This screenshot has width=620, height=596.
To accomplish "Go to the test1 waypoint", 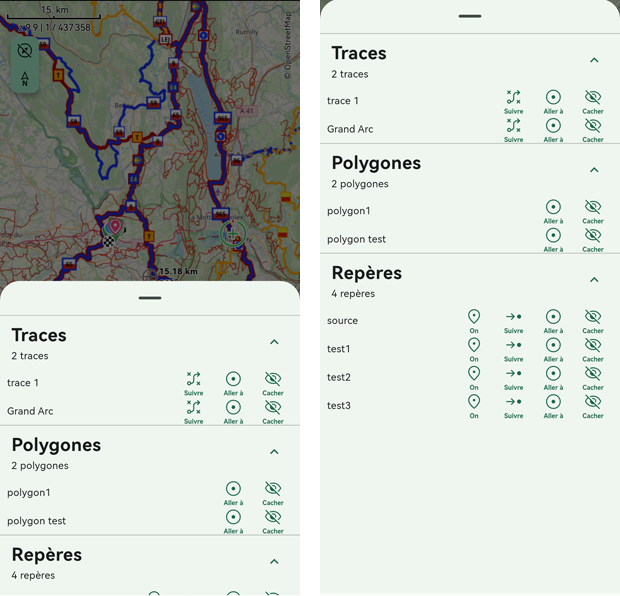I will point(553,350).
